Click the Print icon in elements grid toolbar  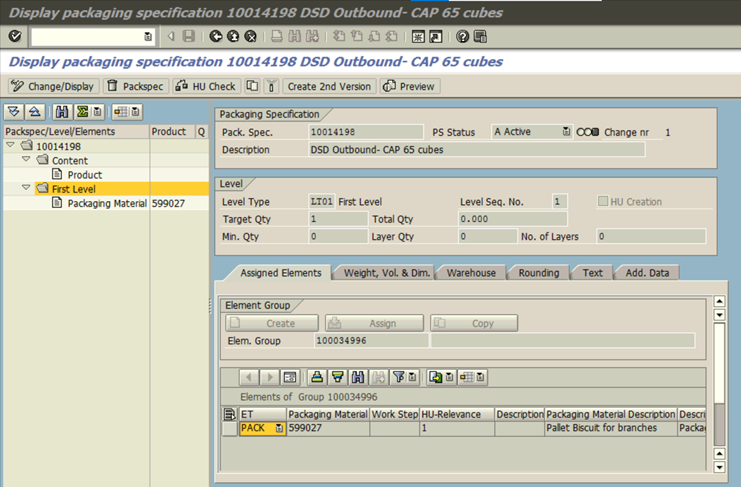pos(317,377)
